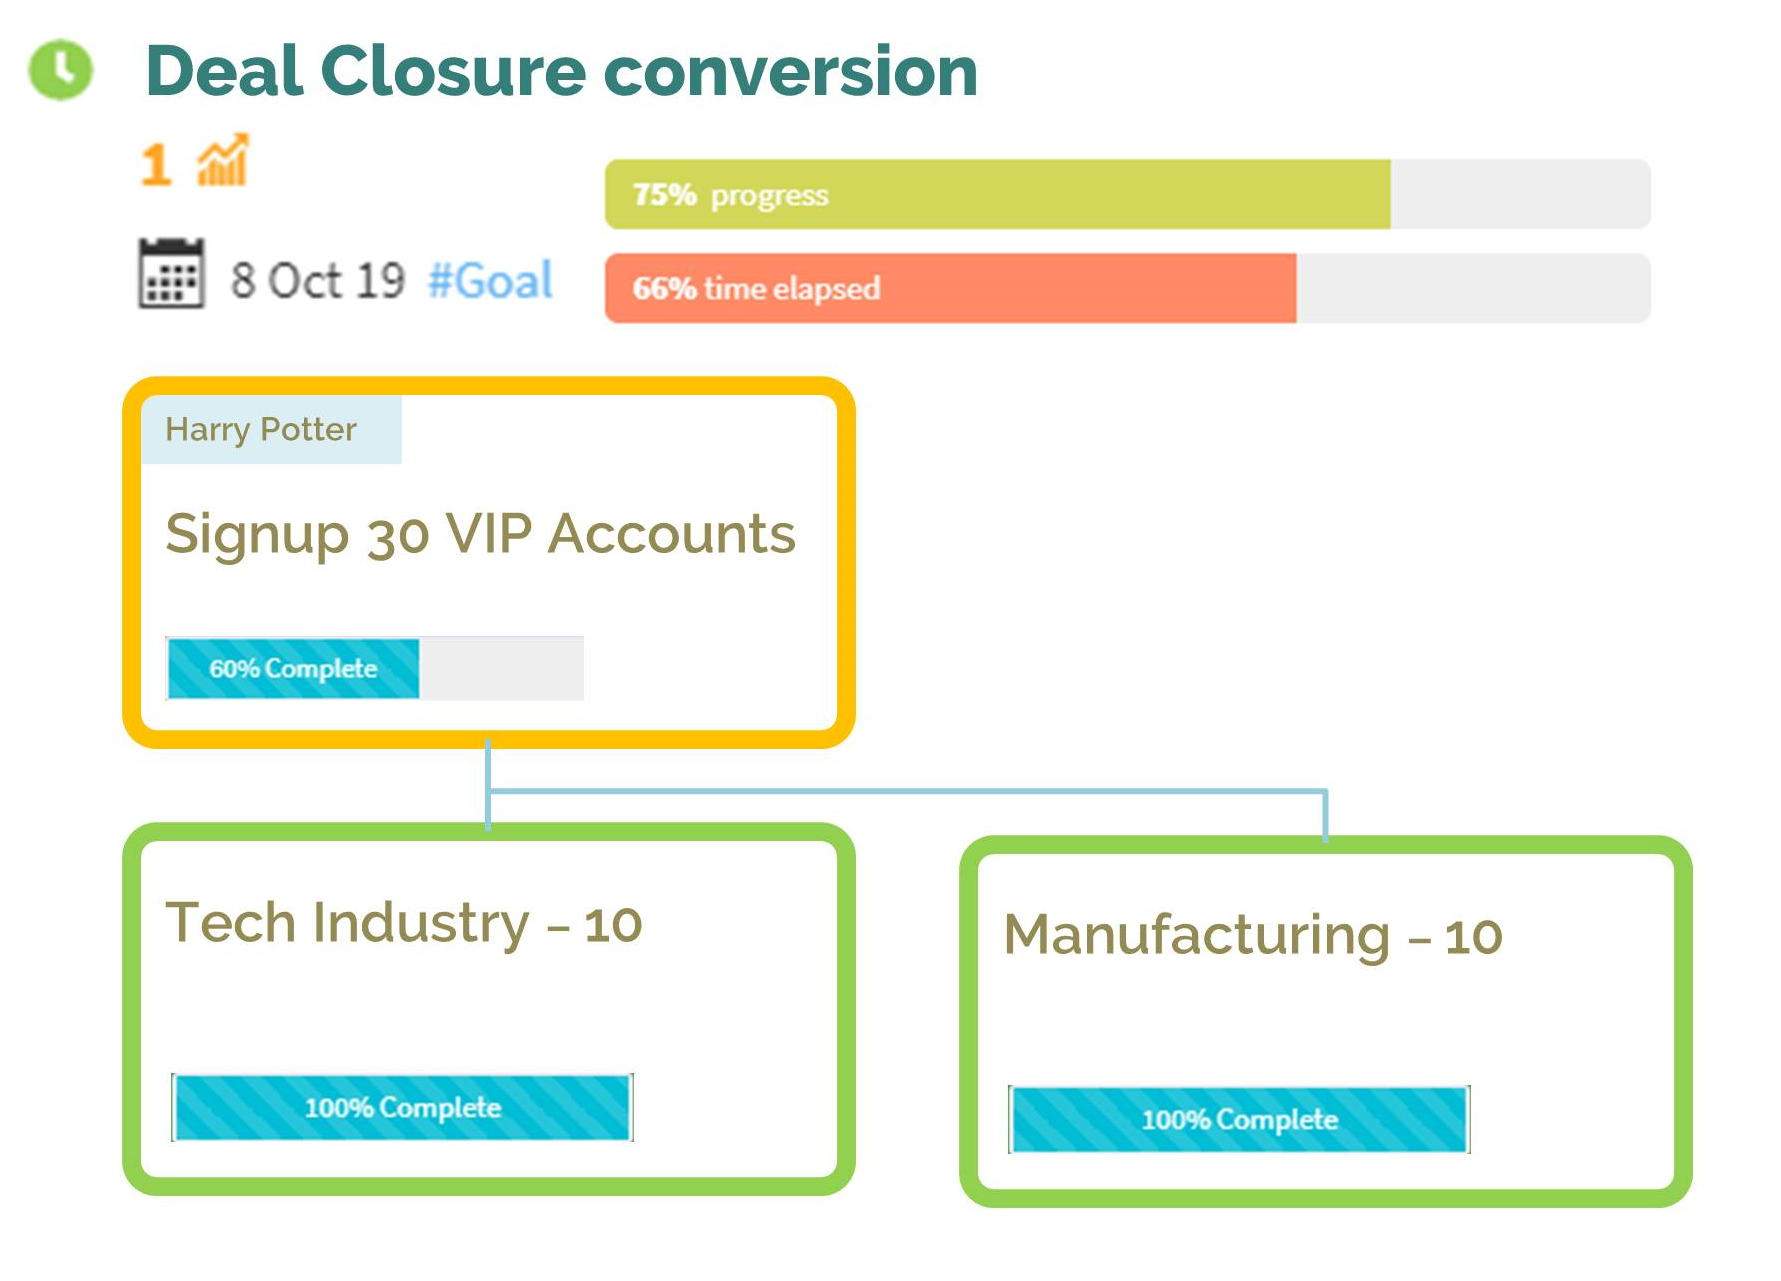The height and width of the screenshot is (1281, 1781).
Task: Click the Signup 30 VIP Accounts title text
Action: coord(480,534)
